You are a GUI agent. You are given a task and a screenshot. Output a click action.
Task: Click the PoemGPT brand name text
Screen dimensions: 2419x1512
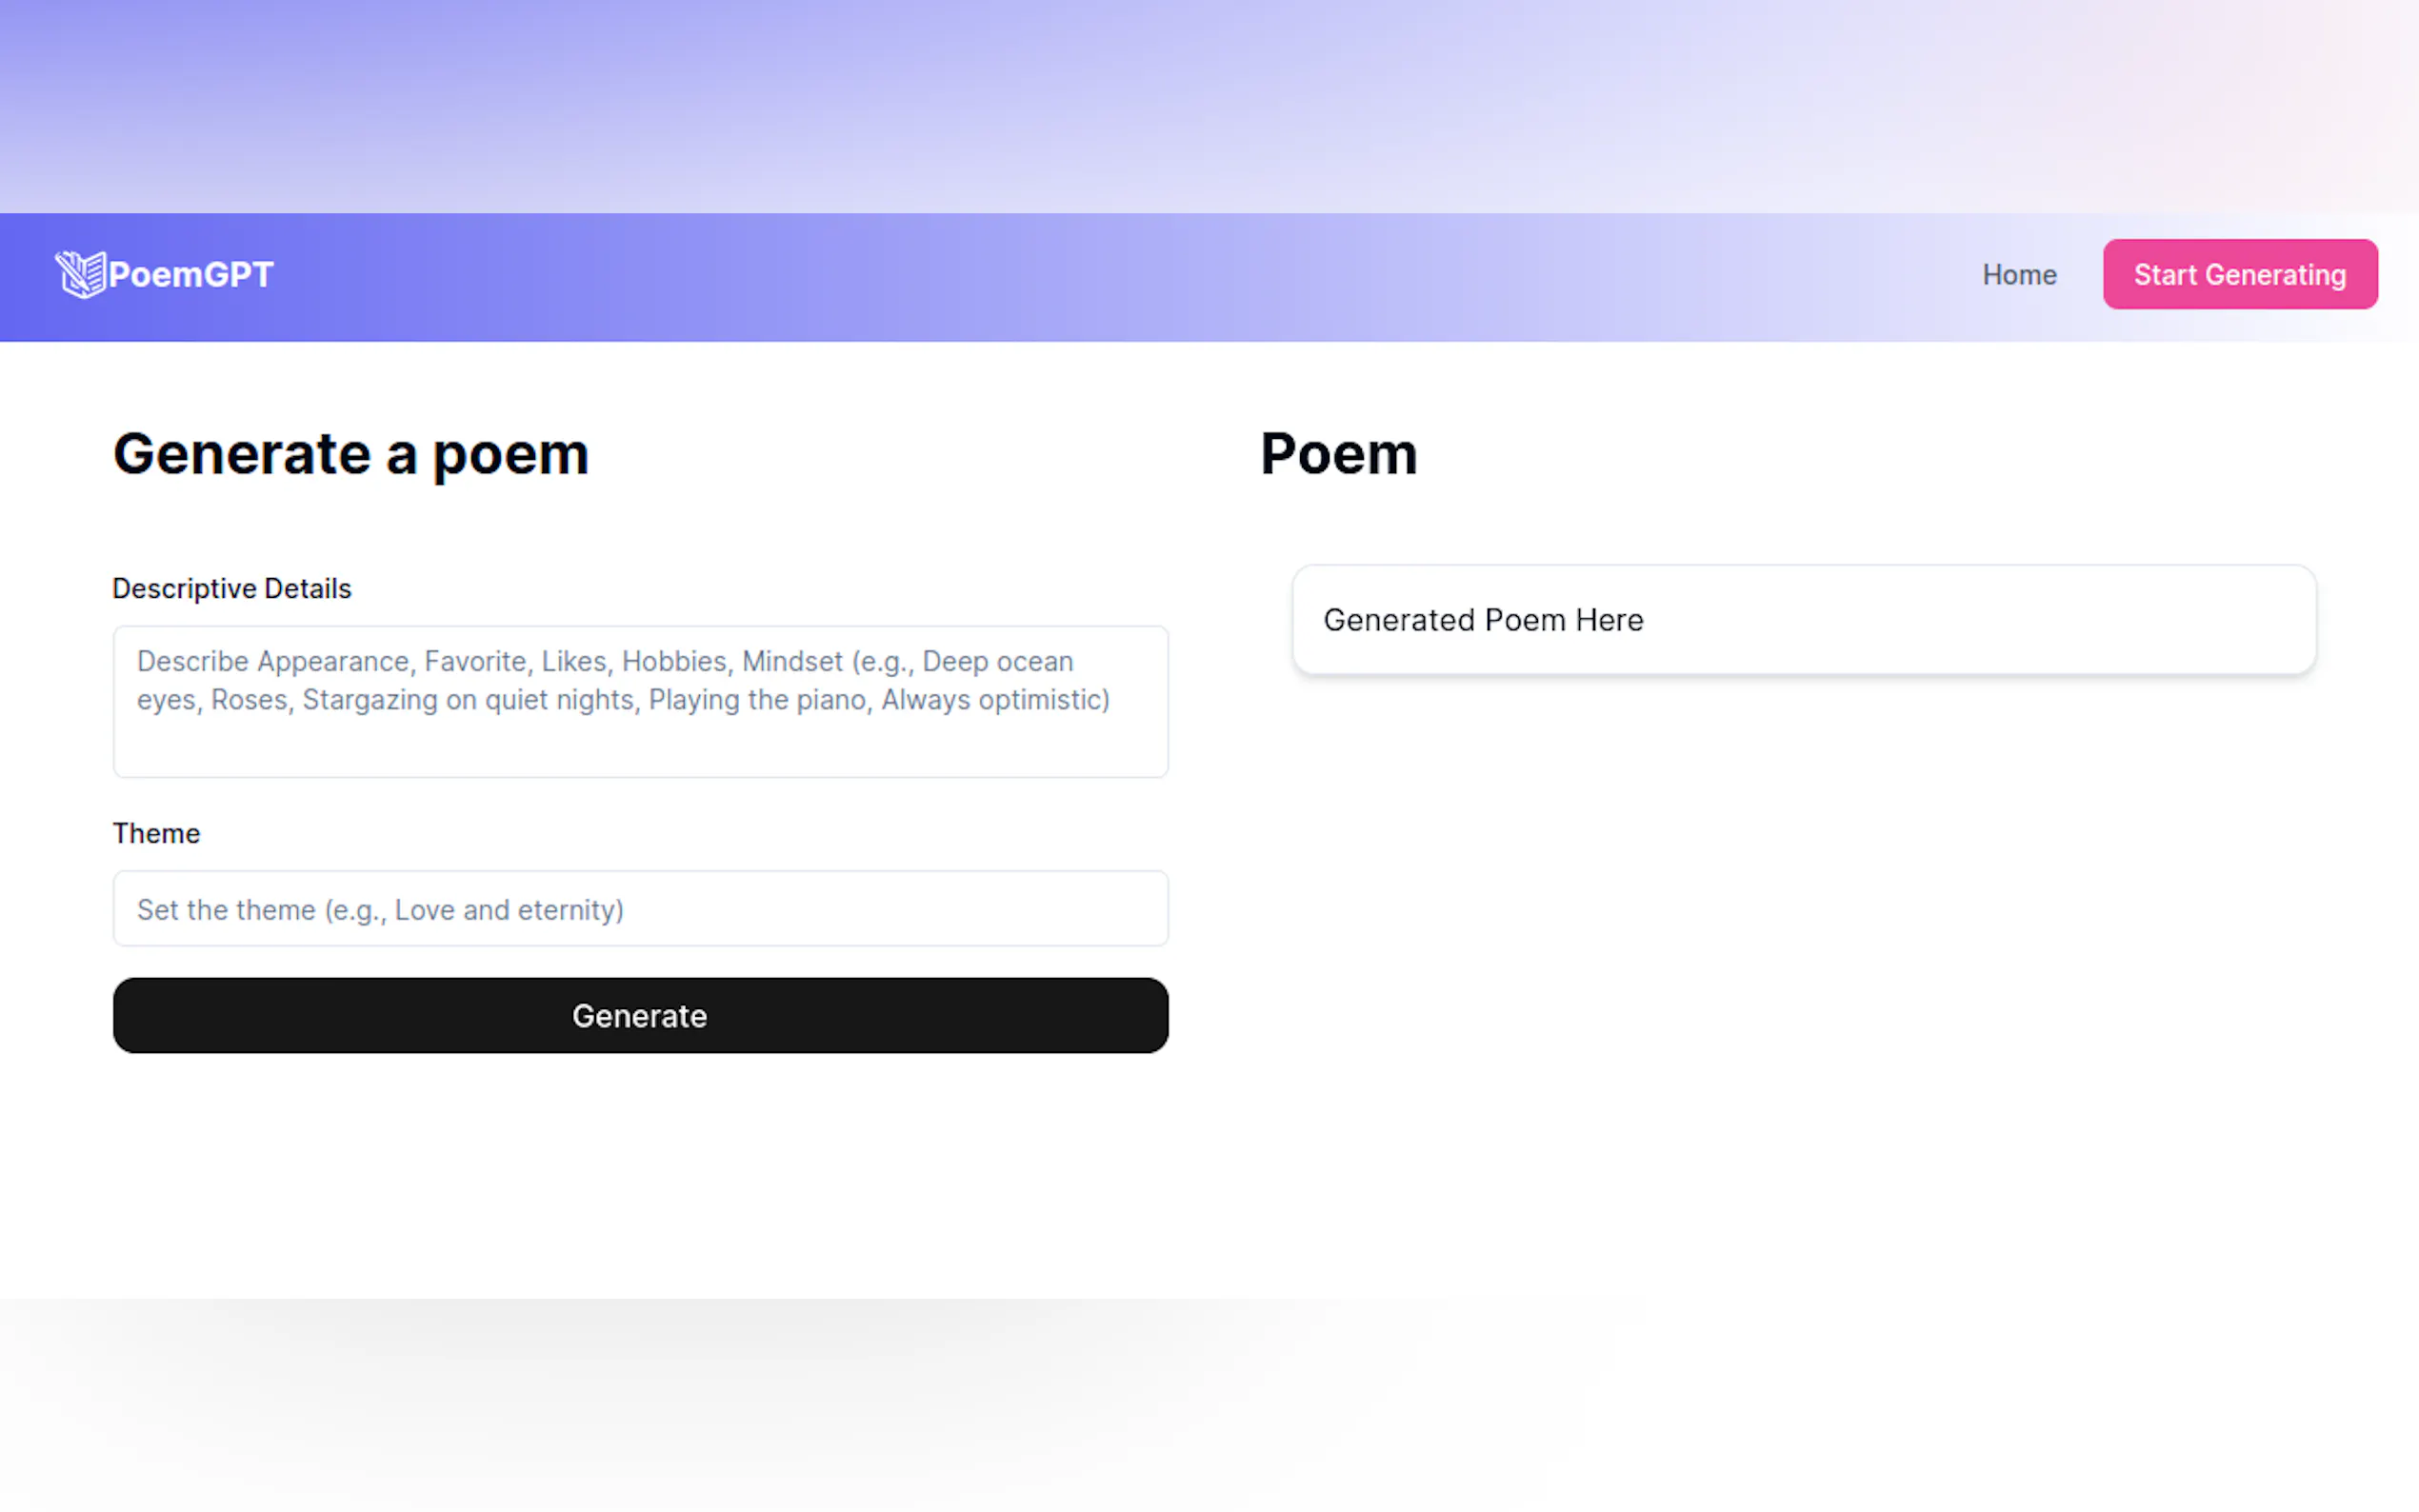coord(191,275)
